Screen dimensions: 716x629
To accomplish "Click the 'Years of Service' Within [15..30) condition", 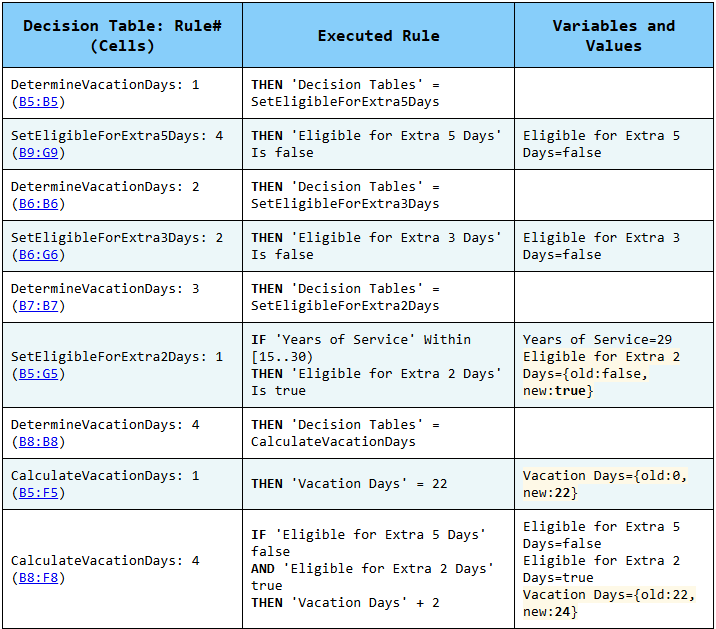I will tap(360, 348).
